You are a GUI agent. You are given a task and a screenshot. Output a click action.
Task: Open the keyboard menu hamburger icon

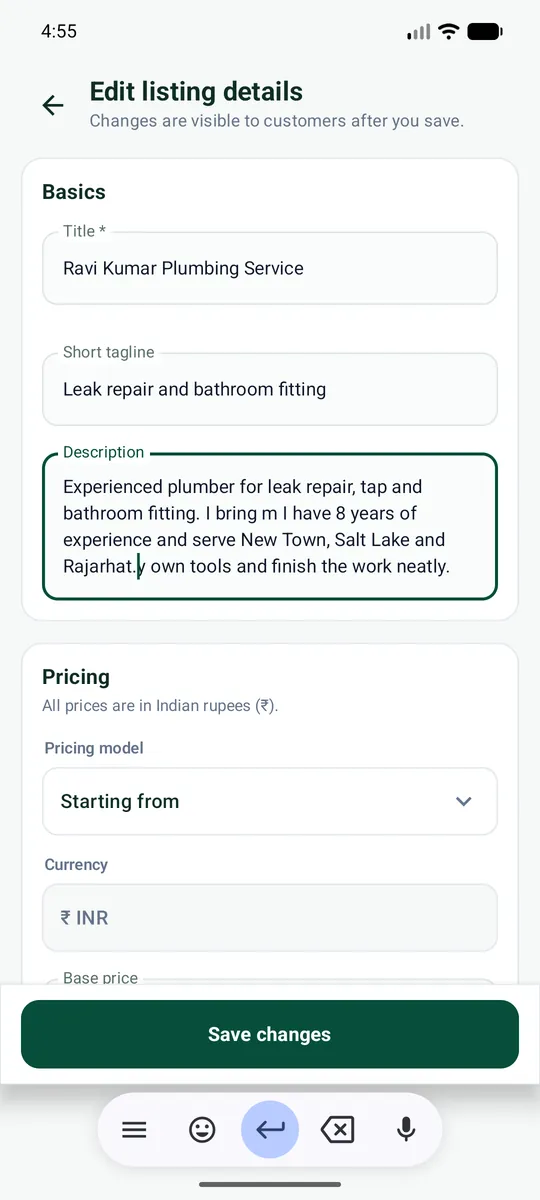134,1130
